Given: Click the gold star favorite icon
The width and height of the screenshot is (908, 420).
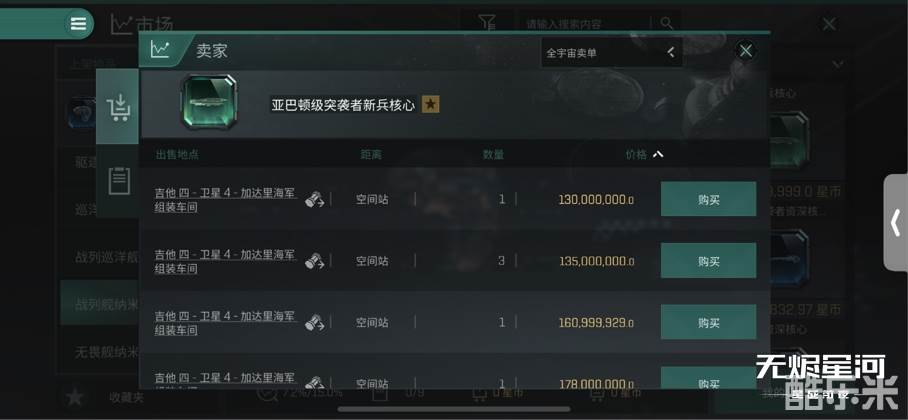Looking at the screenshot, I should [430, 104].
